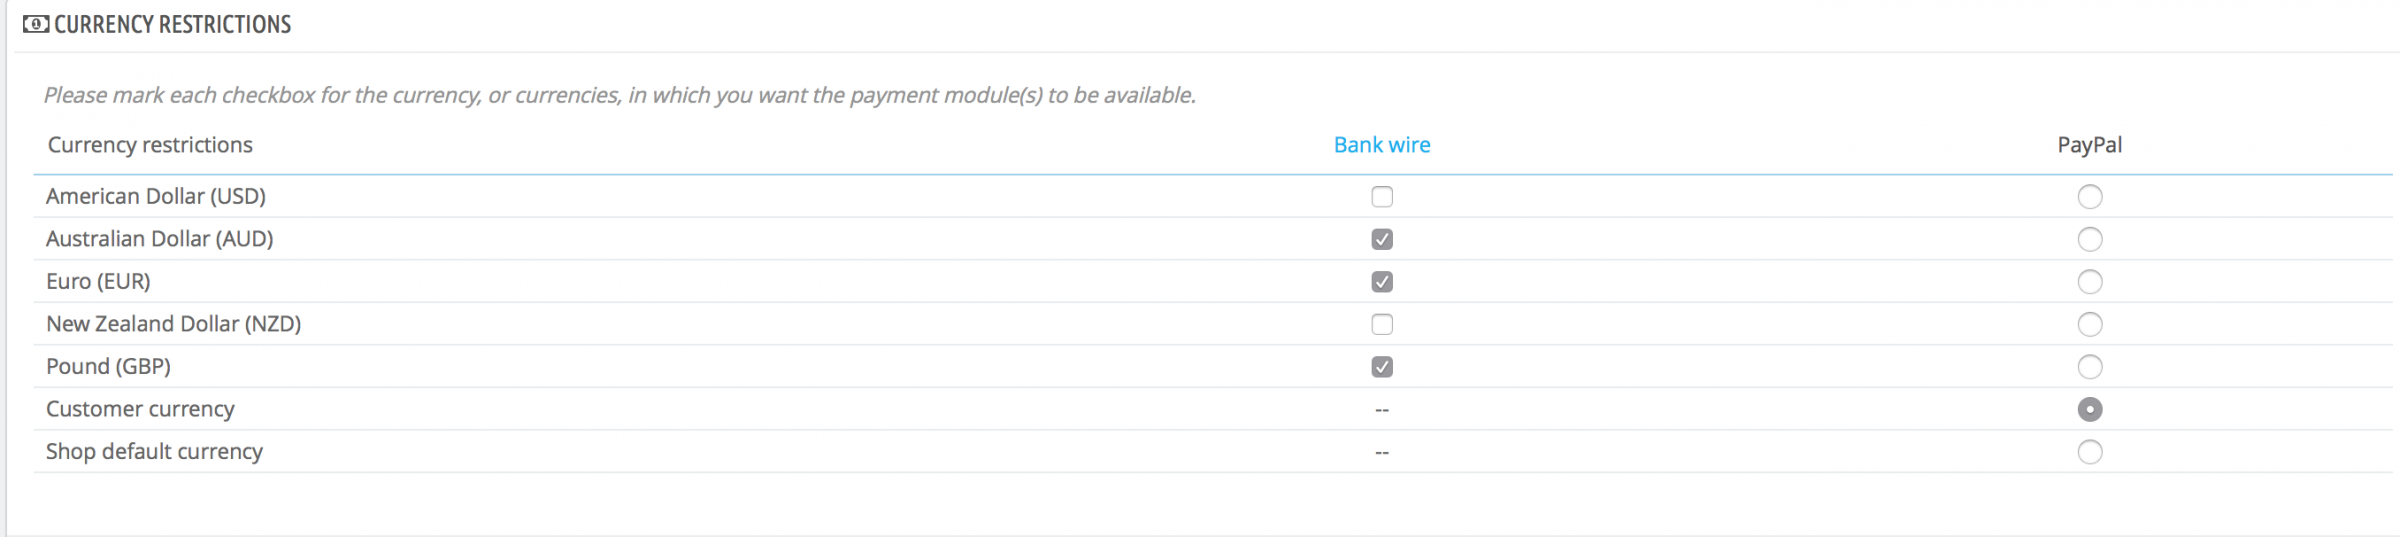Click the Shop default currency row label
The image size is (2400, 537).
point(154,452)
